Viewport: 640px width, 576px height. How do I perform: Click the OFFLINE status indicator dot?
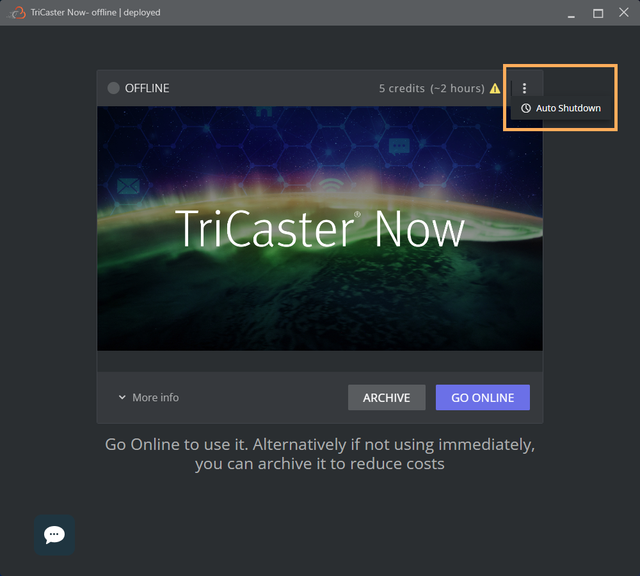tap(113, 88)
